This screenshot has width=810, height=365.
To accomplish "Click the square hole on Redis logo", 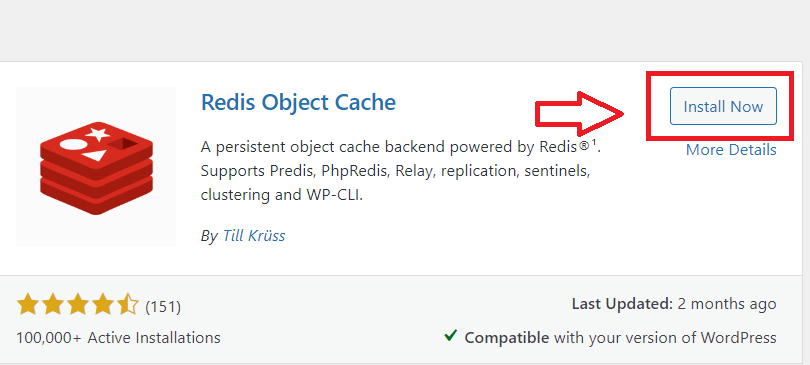I will point(123,144).
